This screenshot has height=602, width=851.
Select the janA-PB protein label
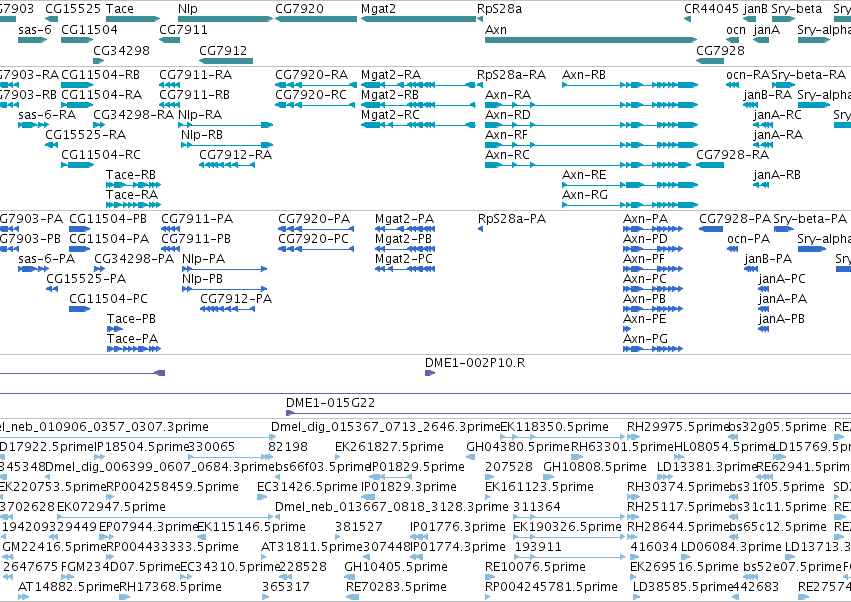[782, 319]
